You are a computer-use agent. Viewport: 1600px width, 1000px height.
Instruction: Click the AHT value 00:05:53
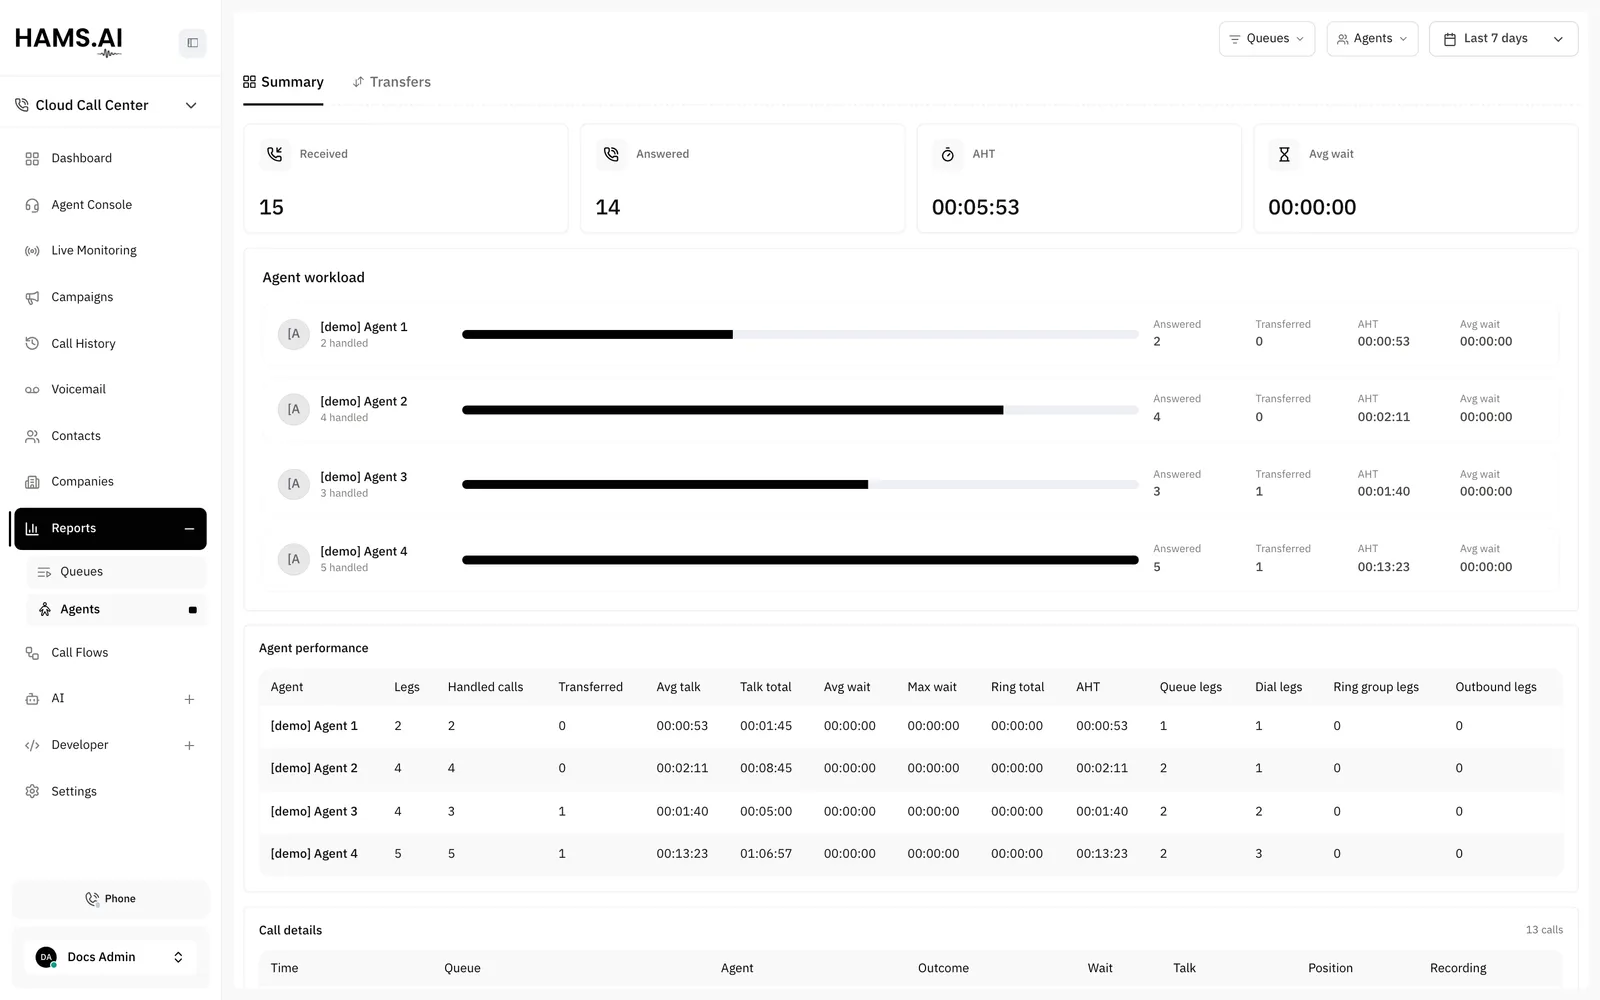tap(975, 208)
